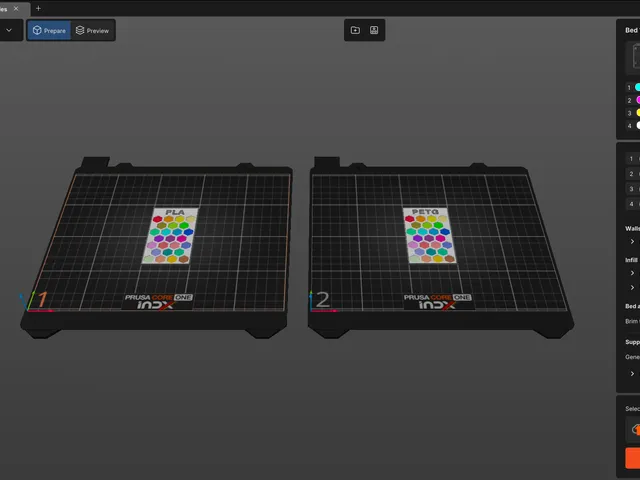The height and width of the screenshot is (480, 640).
Task: Click the import model icon beside folder icon
Action: (374, 30)
